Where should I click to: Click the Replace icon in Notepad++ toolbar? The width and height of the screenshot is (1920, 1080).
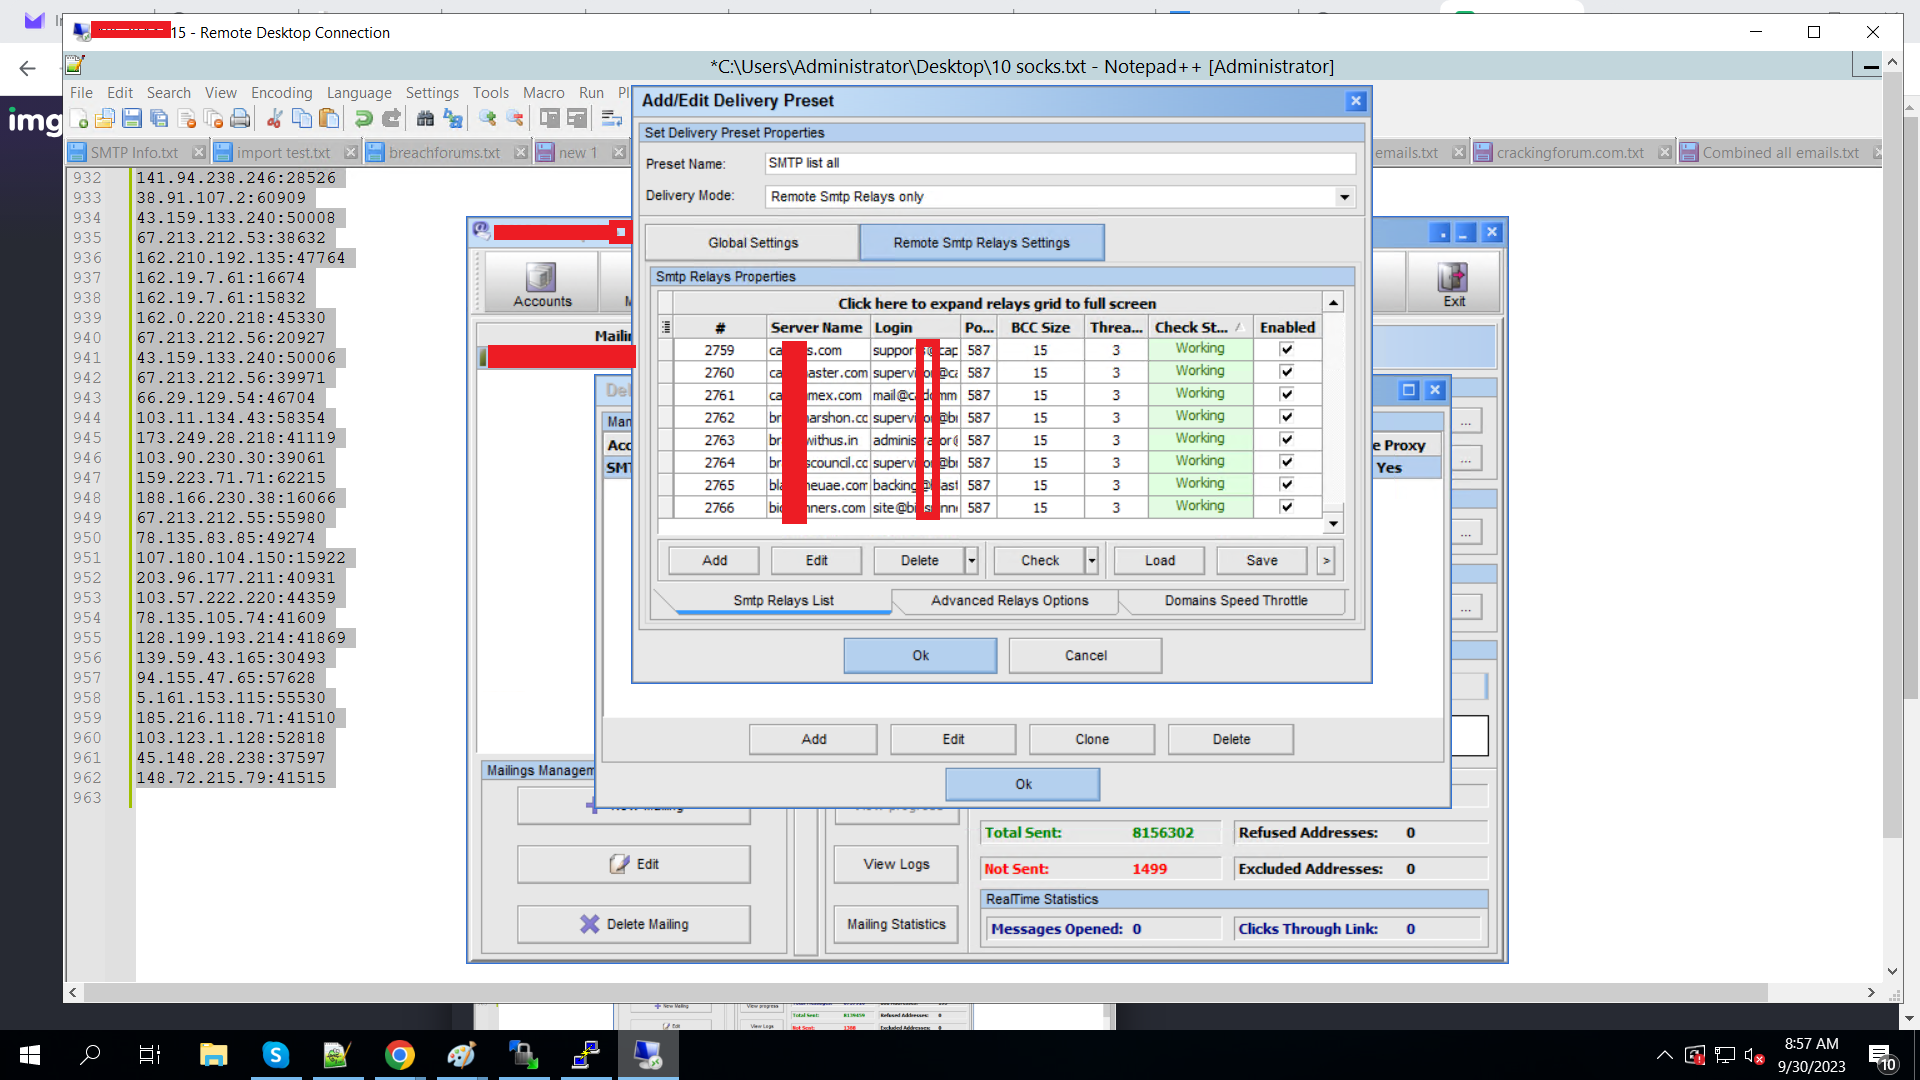pos(453,119)
